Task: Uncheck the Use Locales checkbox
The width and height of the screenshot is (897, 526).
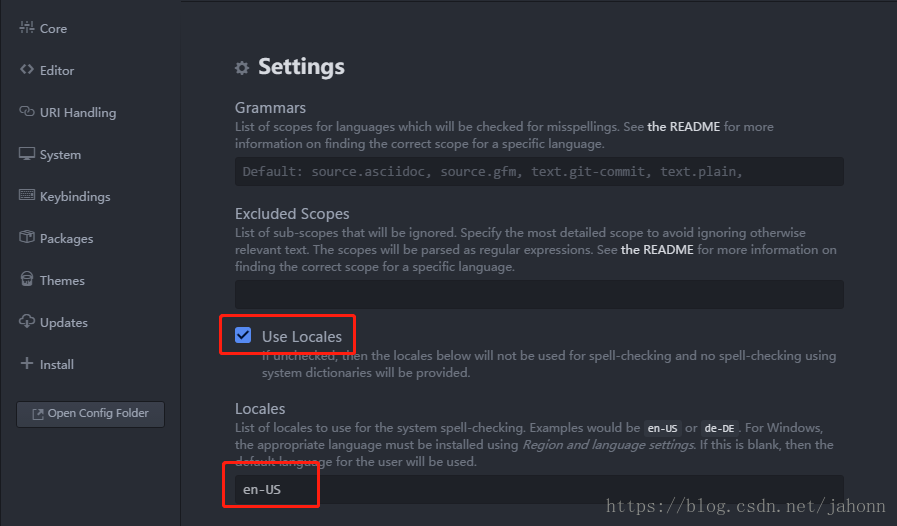Action: 243,335
